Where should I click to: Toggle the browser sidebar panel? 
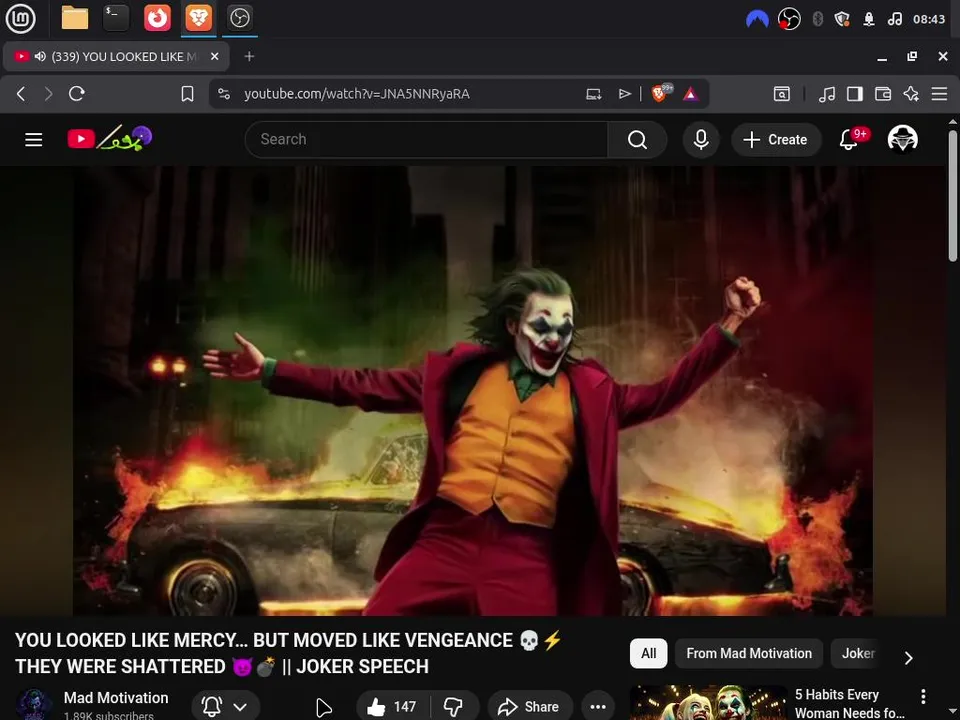pyautogui.click(x=855, y=94)
